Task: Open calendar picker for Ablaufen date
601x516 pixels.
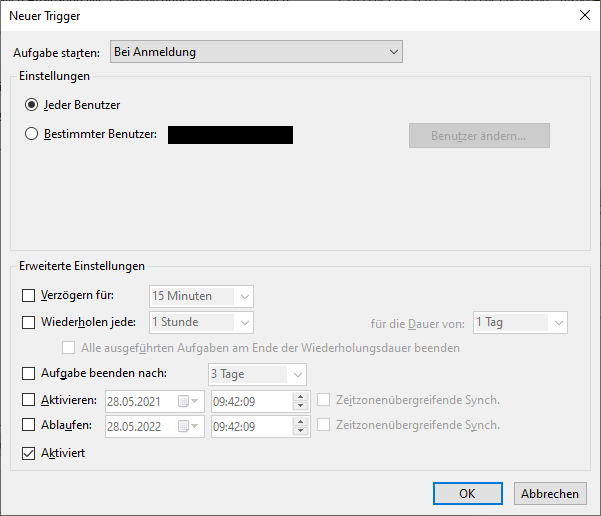Action: coord(188,426)
